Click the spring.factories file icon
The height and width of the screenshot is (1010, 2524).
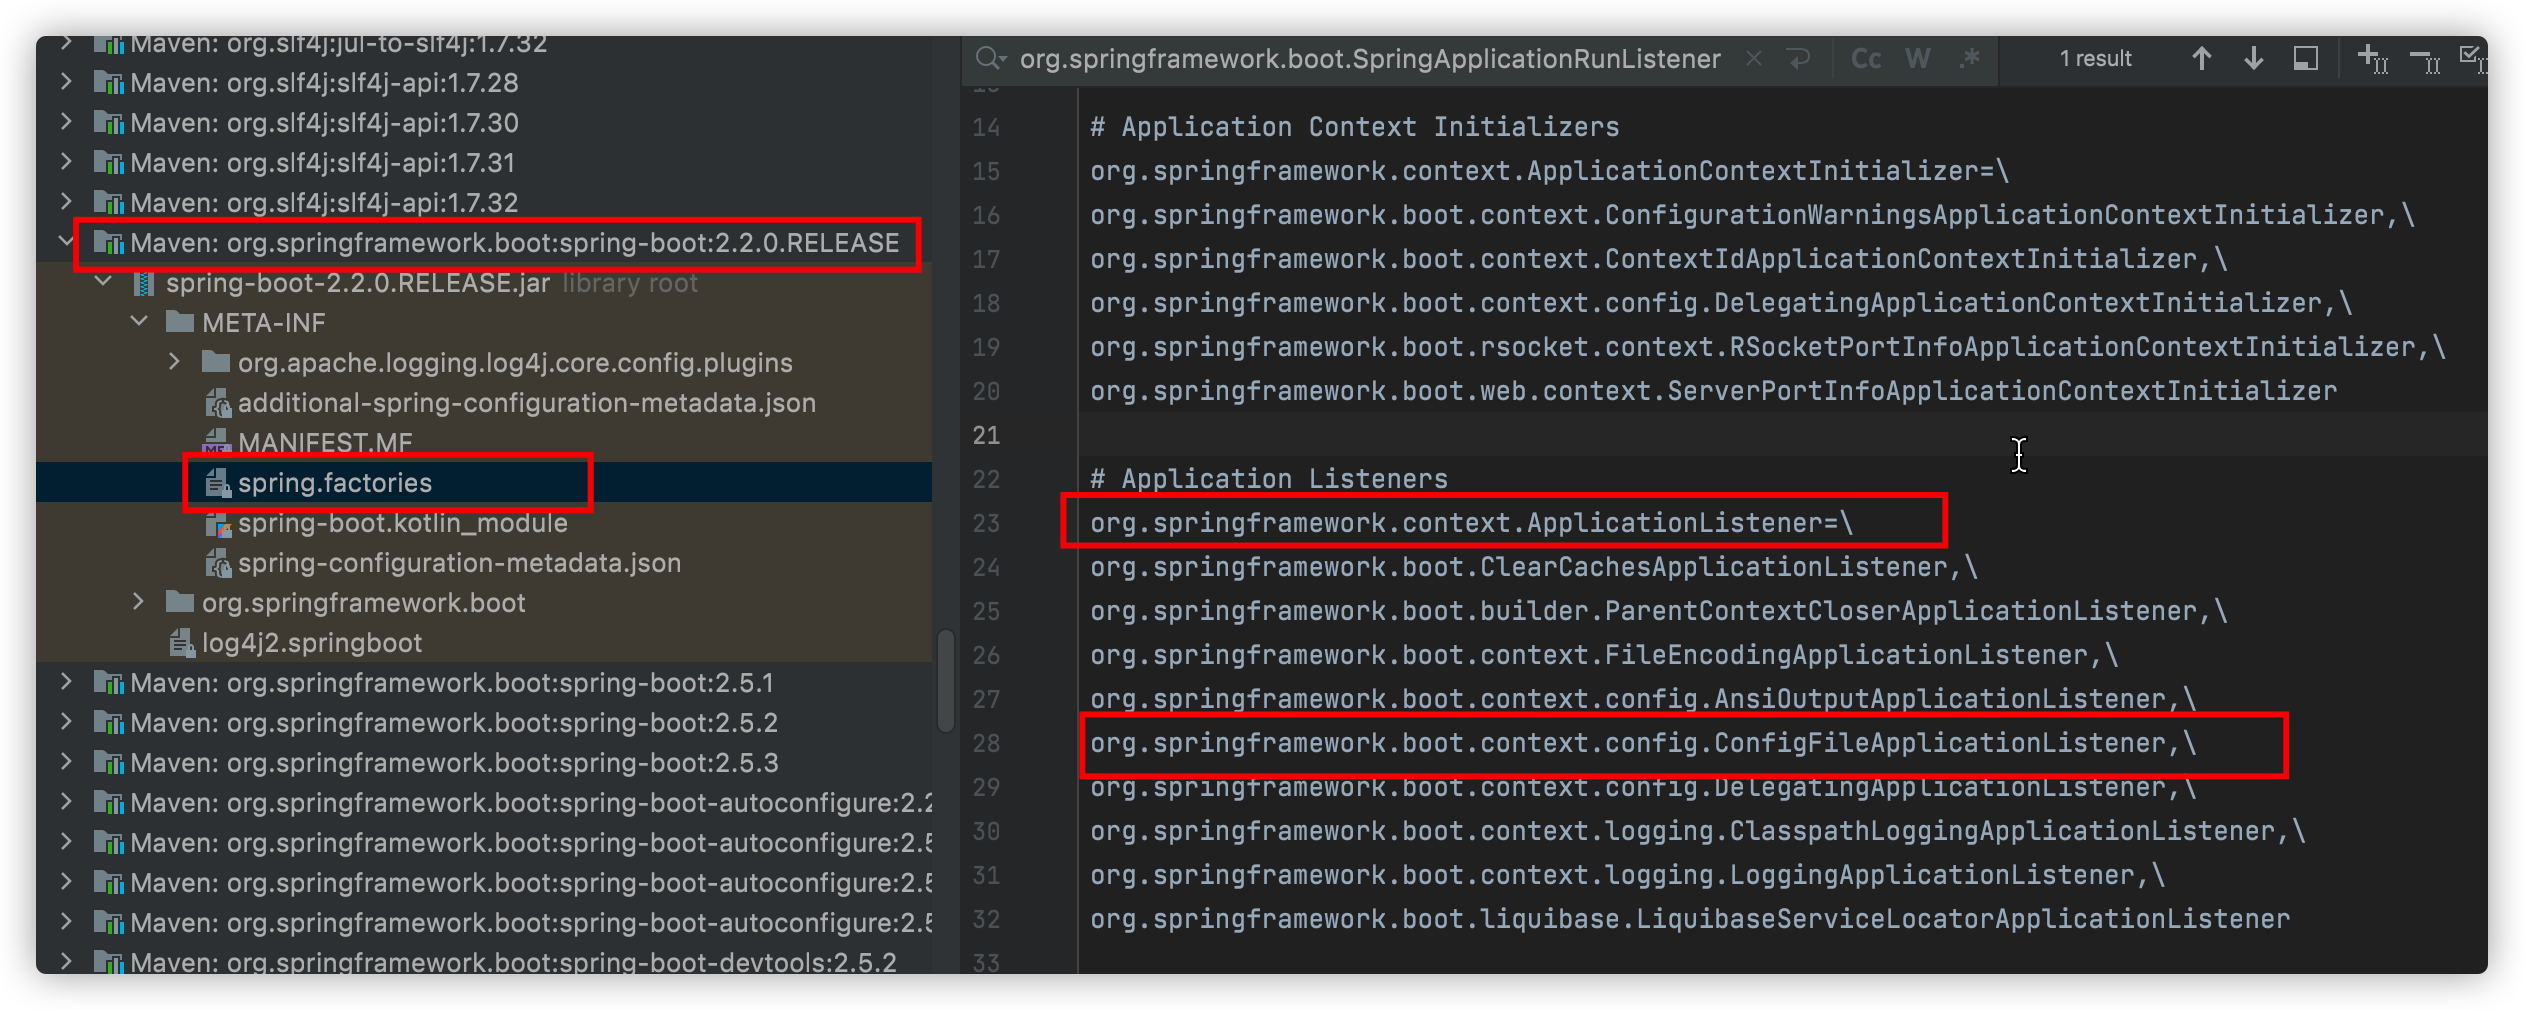[216, 483]
